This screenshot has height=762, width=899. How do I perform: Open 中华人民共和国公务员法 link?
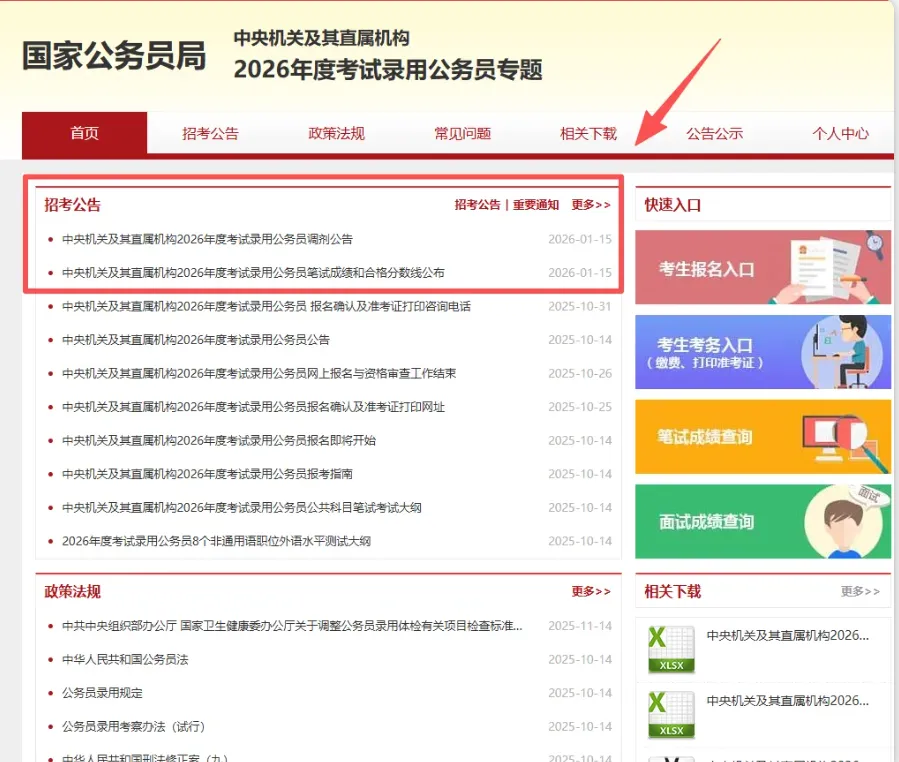(125, 659)
